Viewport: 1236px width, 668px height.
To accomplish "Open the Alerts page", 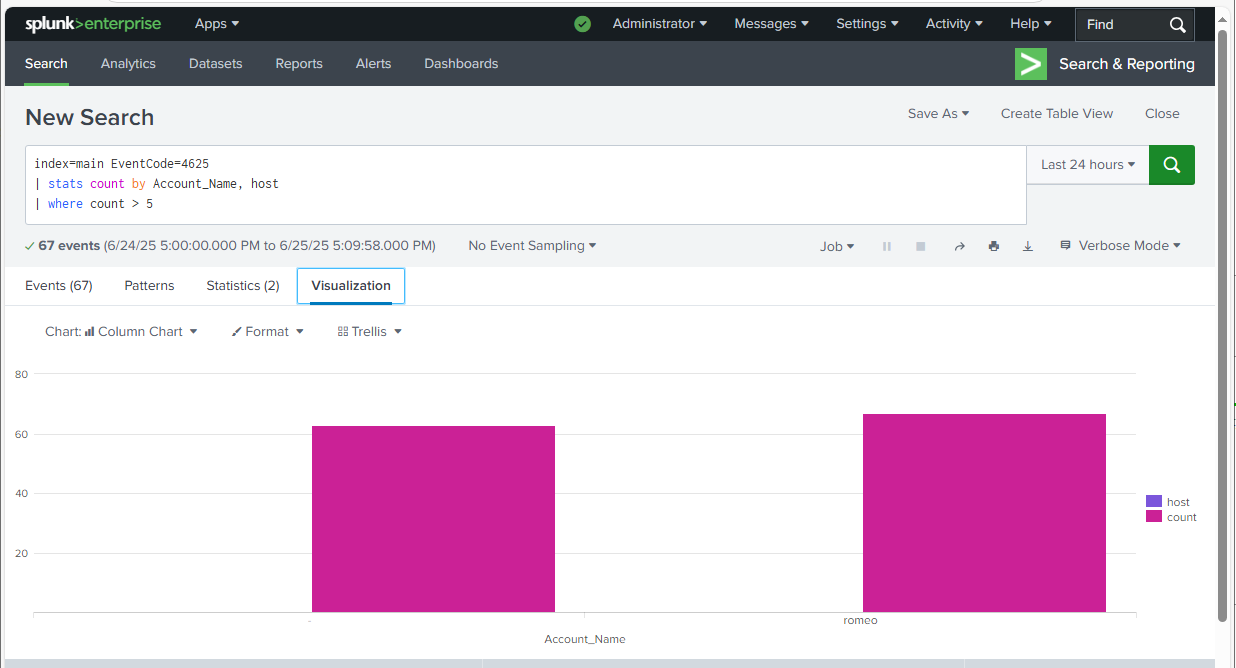I will pos(373,64).
